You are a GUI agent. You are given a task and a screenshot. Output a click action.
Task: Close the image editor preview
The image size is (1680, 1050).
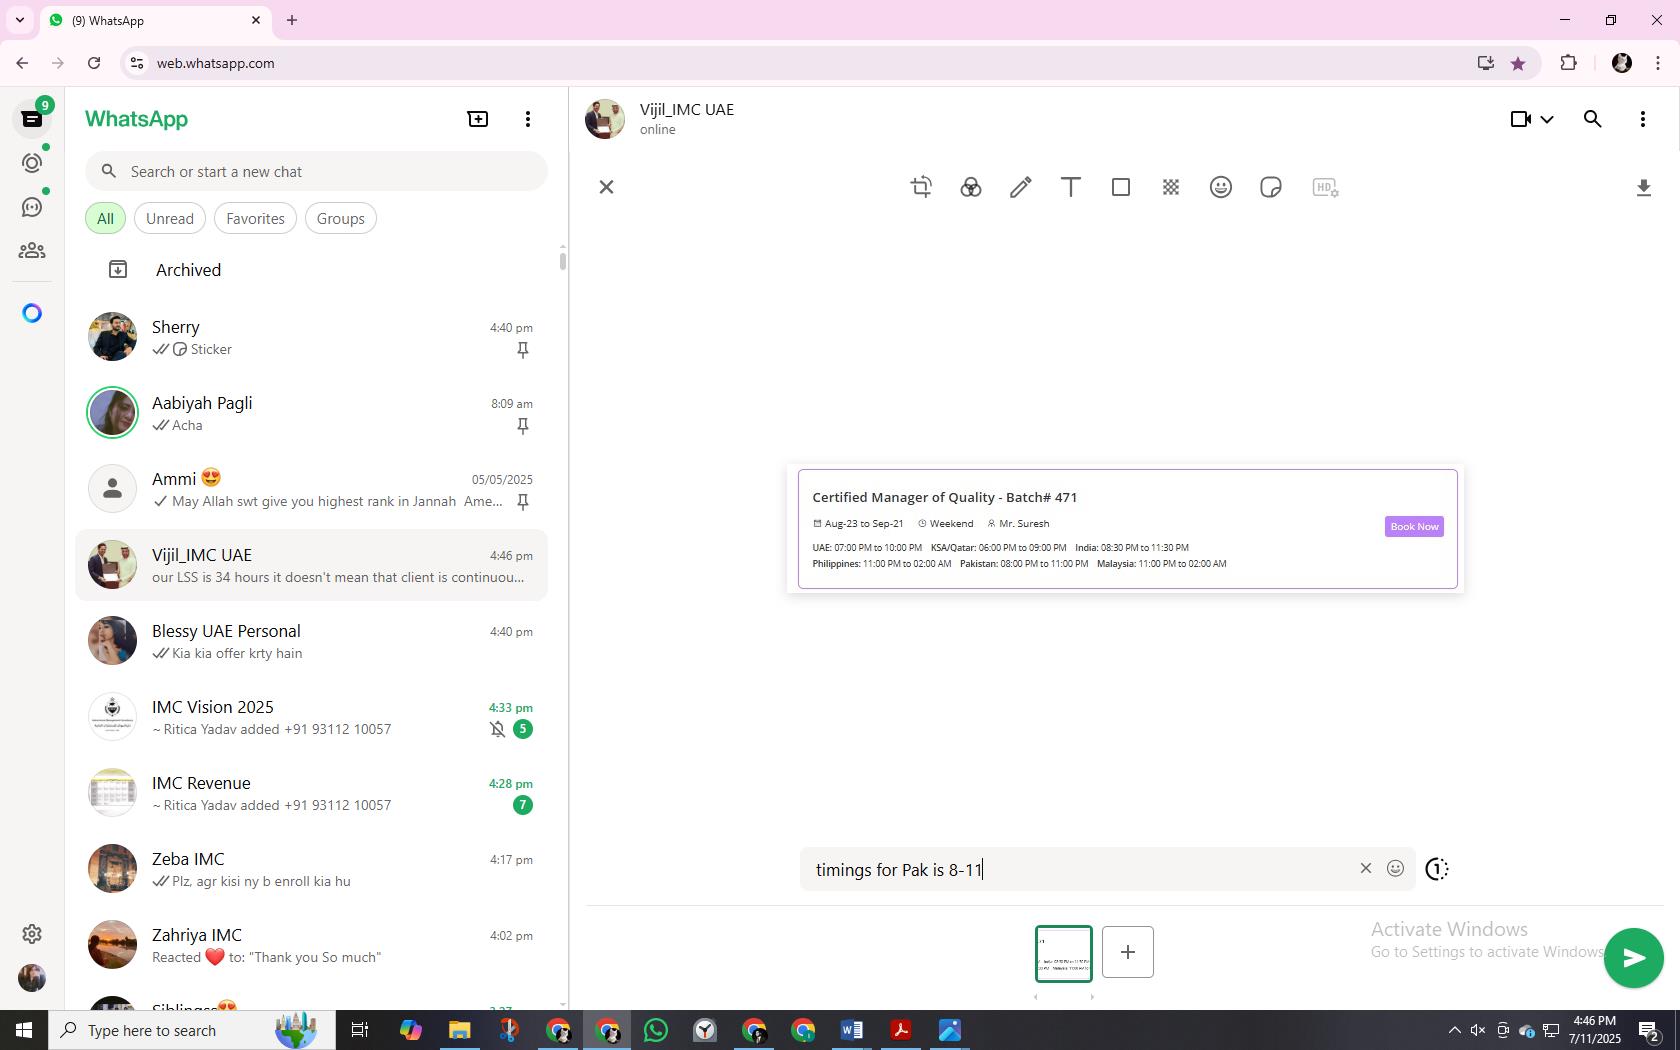[x=606, y=187]
